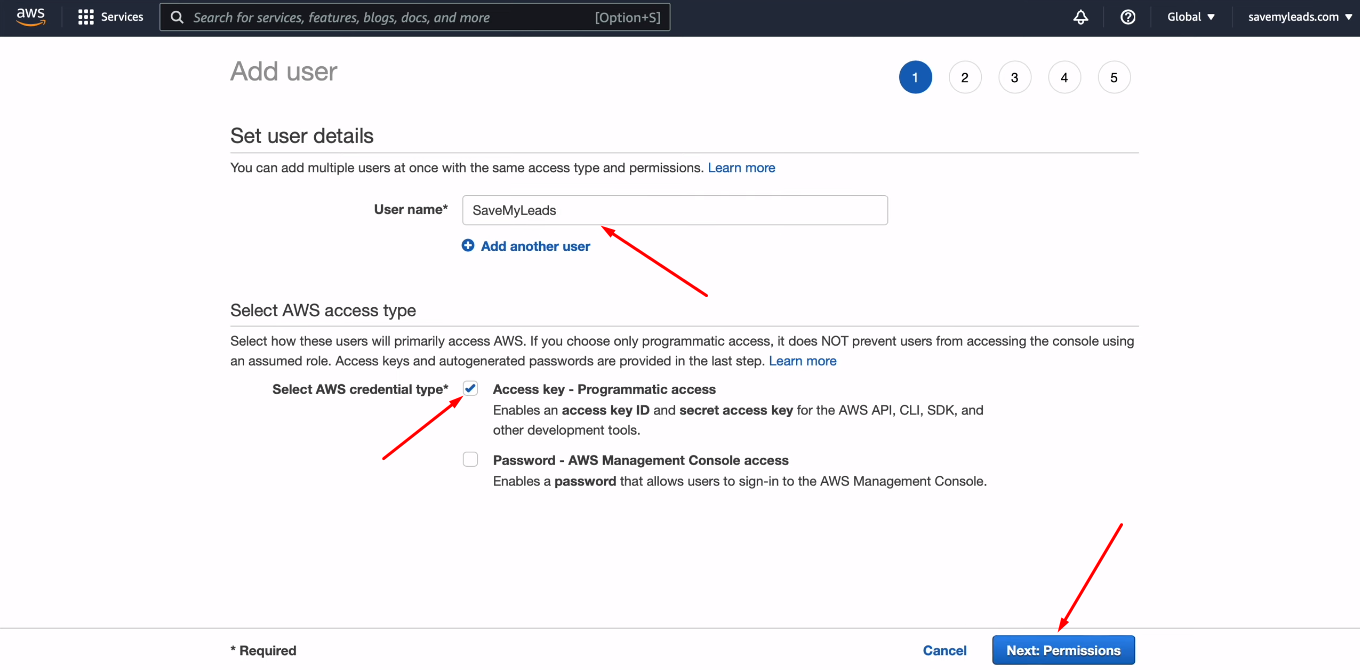The image size is (1360, 670).
Task: Click the Required footnote text
Action: tap(263, 651)
